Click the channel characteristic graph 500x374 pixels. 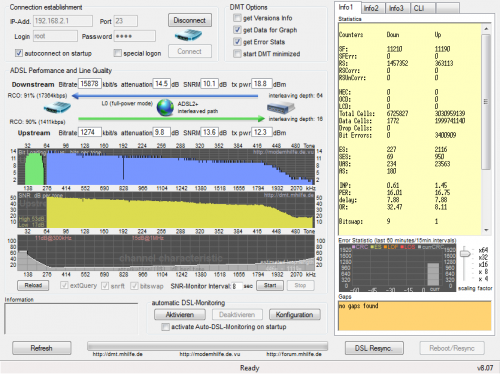[166, 253]
